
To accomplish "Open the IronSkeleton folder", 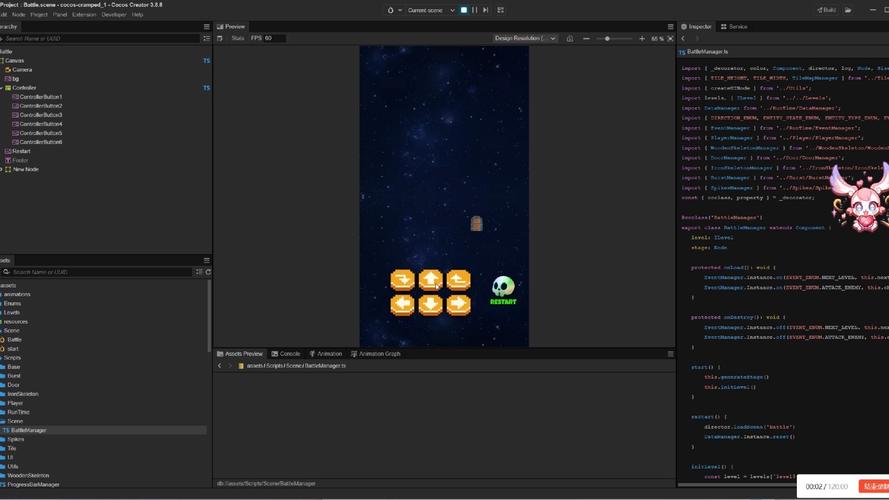I will coord(23,394).
